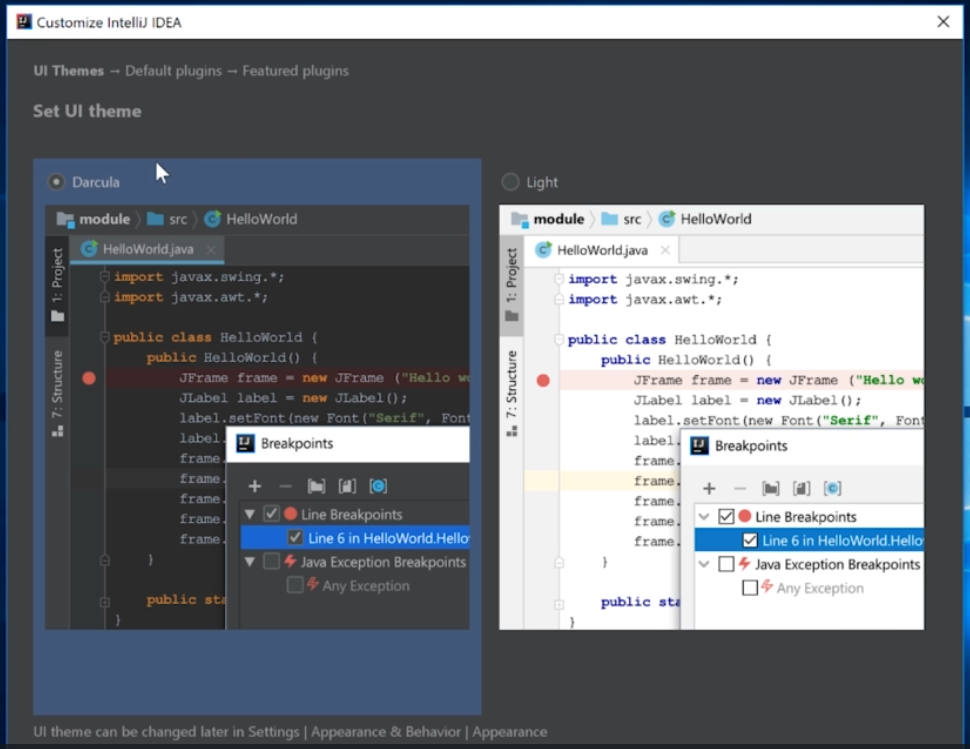Image resolution: width=970 pixels, height=749 pixels.
Task: Go to the Featured plugins step
Action: (x=295, y=71)
